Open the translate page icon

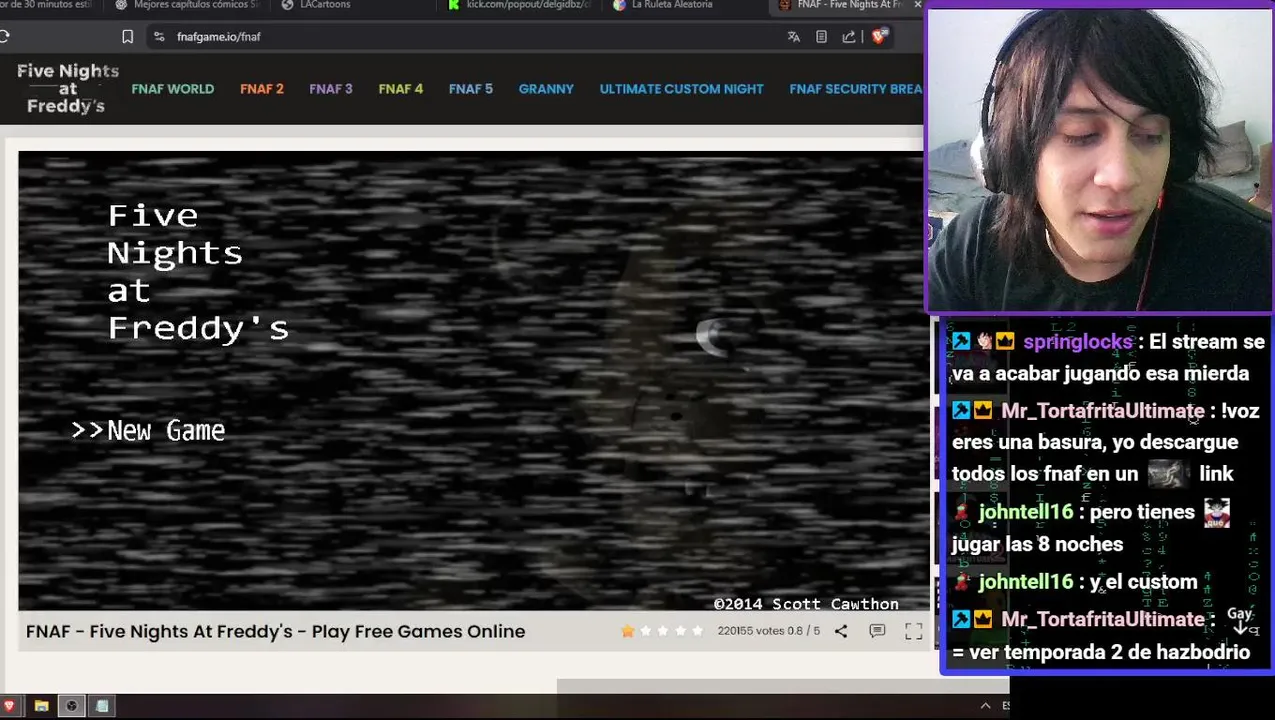click(x=794, y=37)
